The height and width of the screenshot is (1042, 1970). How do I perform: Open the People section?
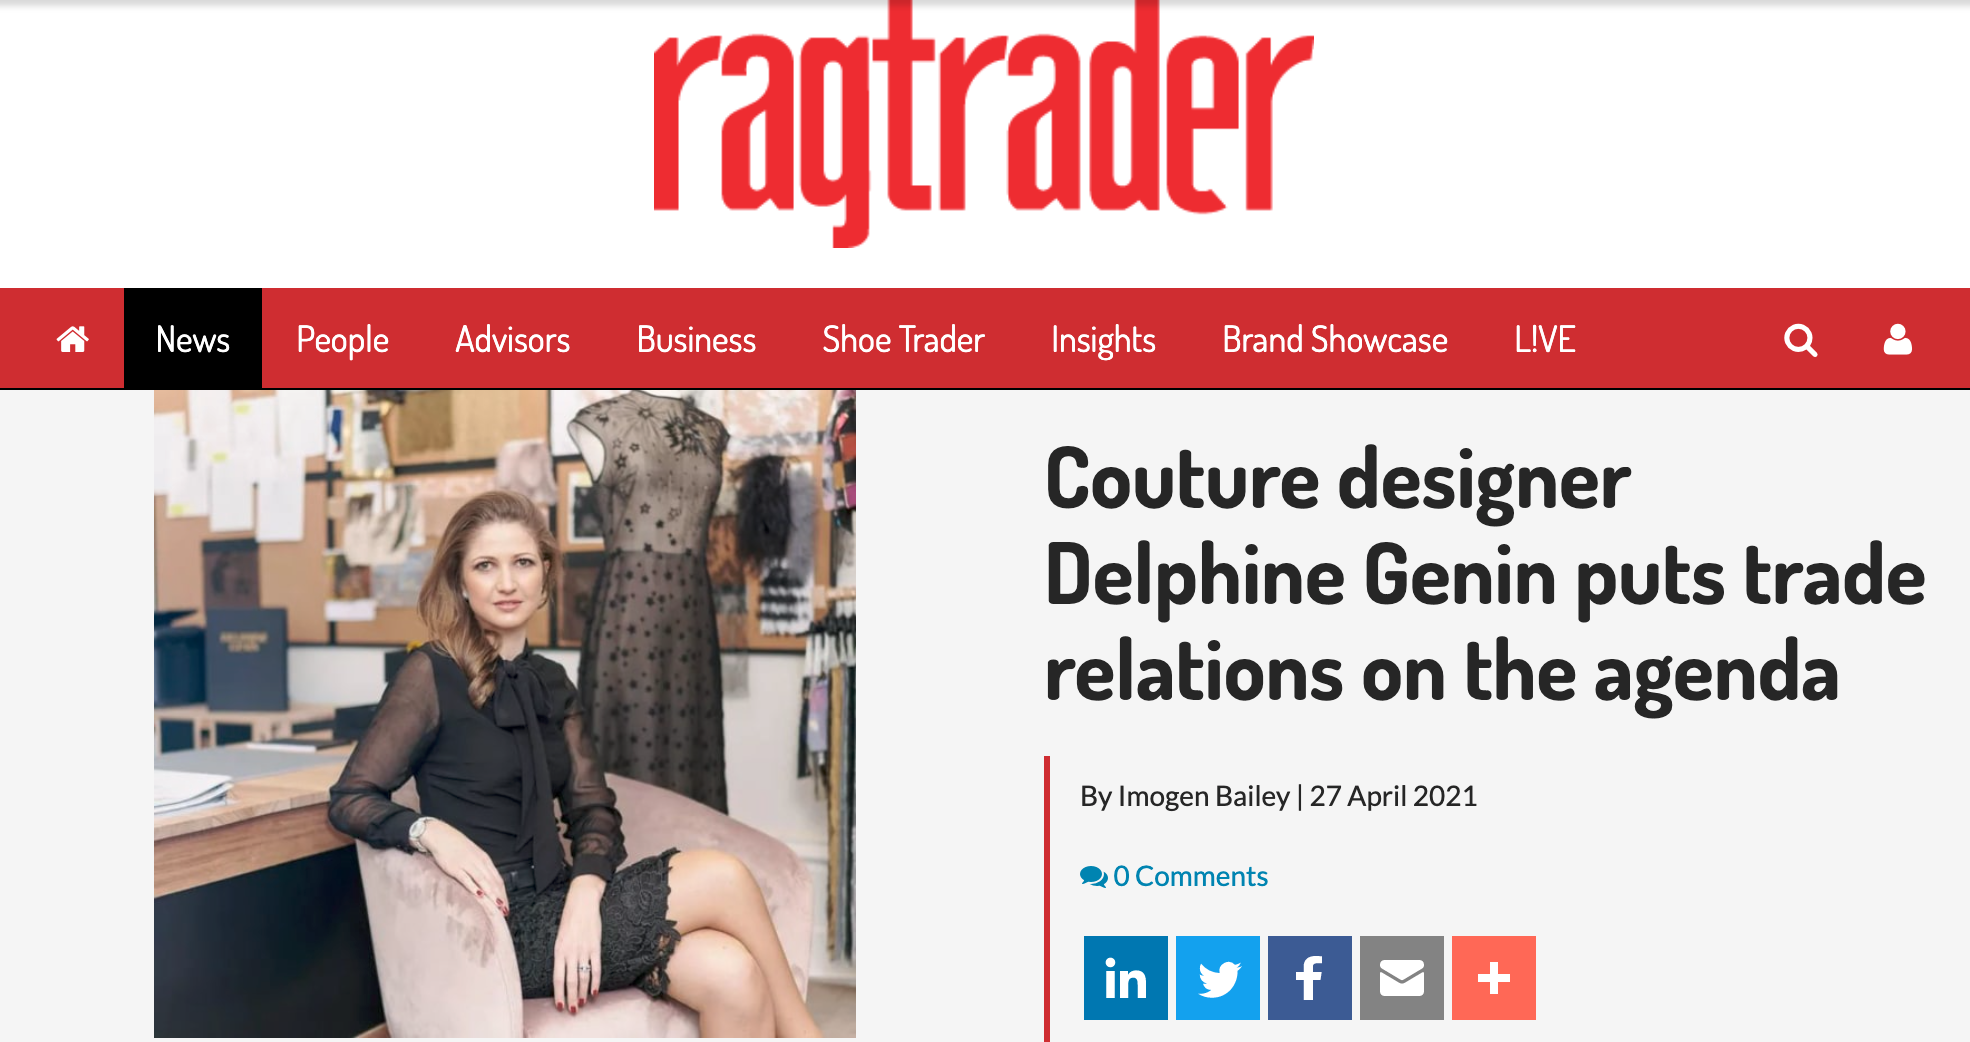tap(342, 340)
